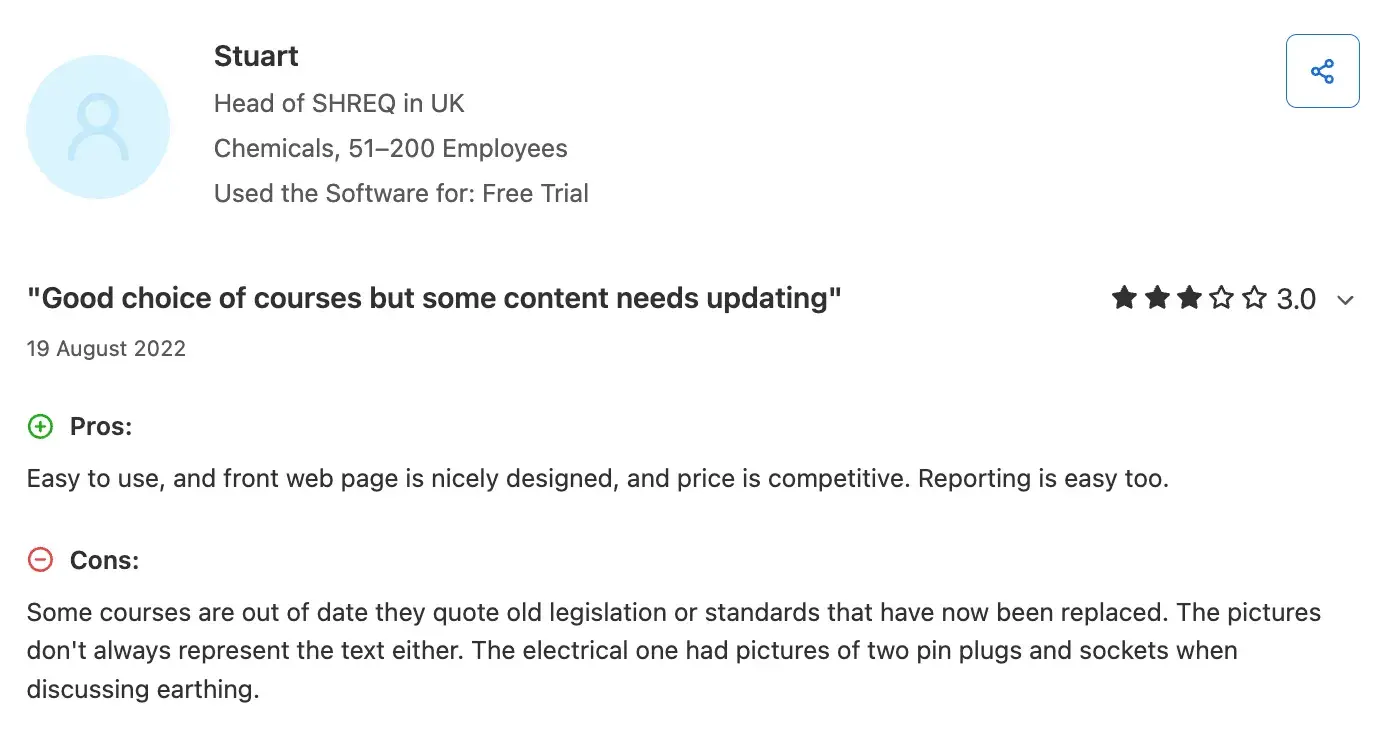Click the Cons paragraph about outdated courses
This screenshot has height=746, width=1392.
point(673,651)
